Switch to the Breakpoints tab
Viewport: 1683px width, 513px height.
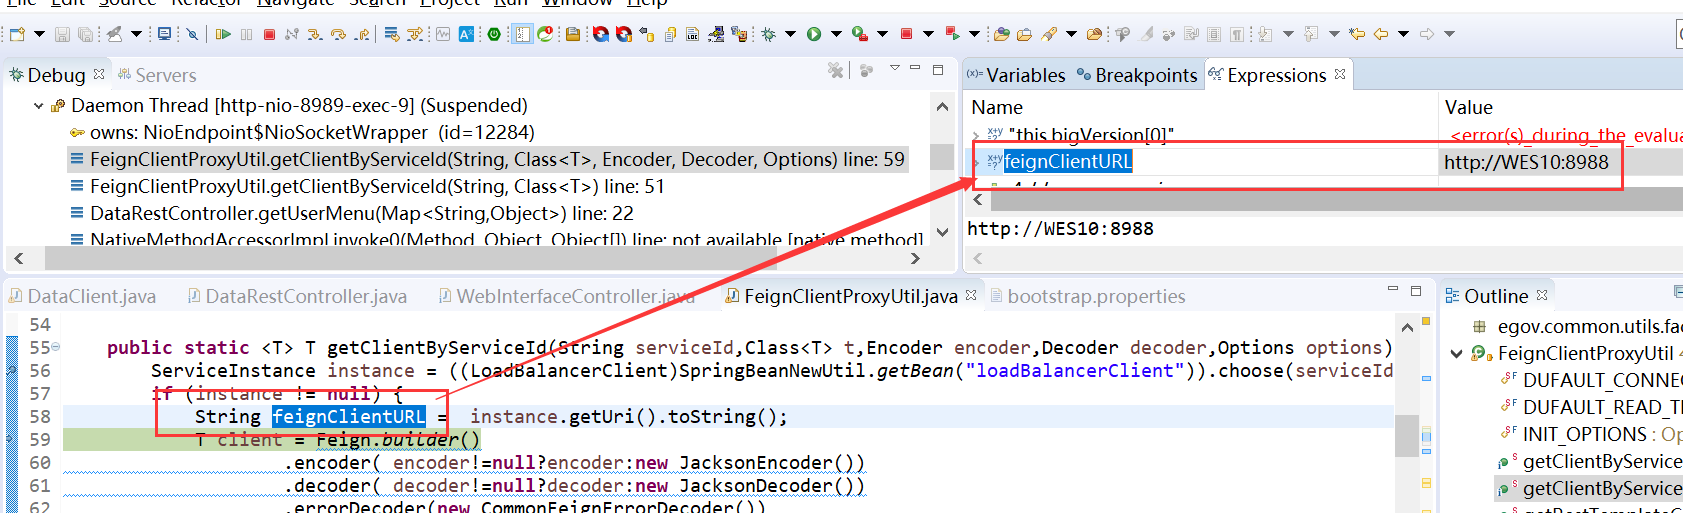click(1137, 75)
